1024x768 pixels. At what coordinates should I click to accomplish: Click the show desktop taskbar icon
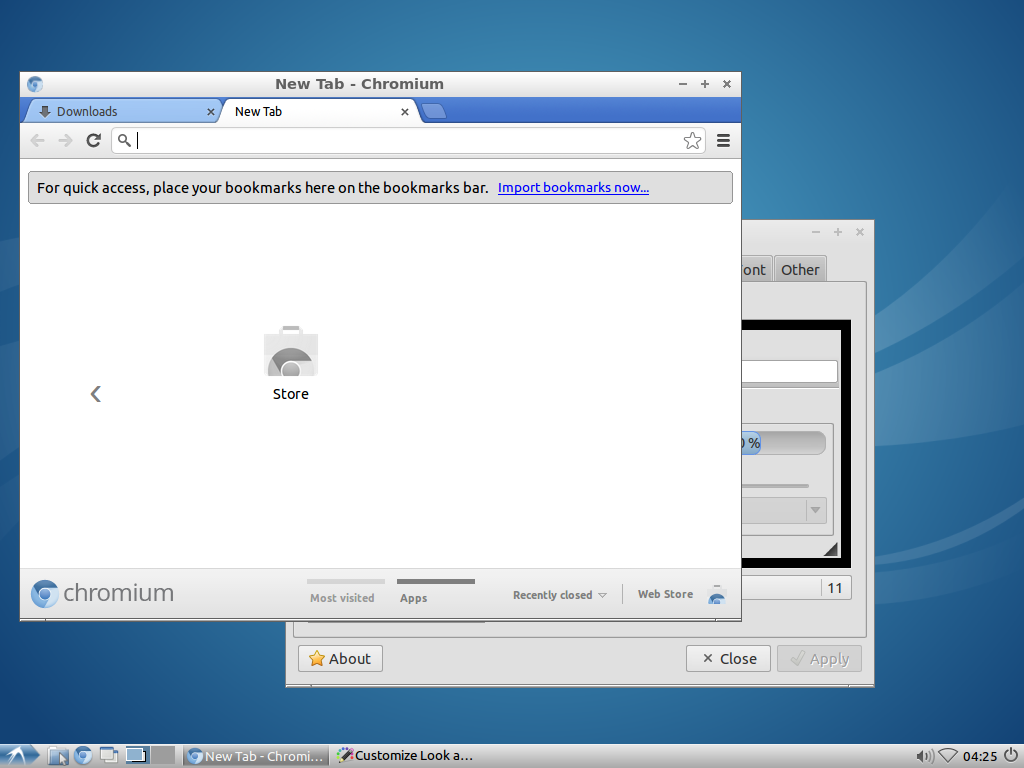tap(108, 756)
